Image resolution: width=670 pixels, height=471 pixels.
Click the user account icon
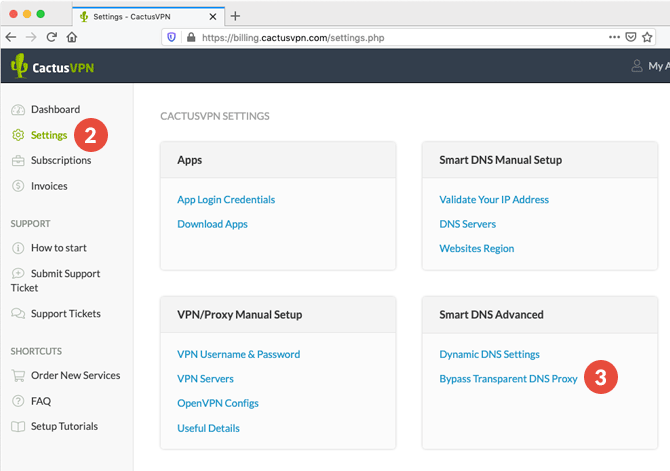tap(637, 66)
